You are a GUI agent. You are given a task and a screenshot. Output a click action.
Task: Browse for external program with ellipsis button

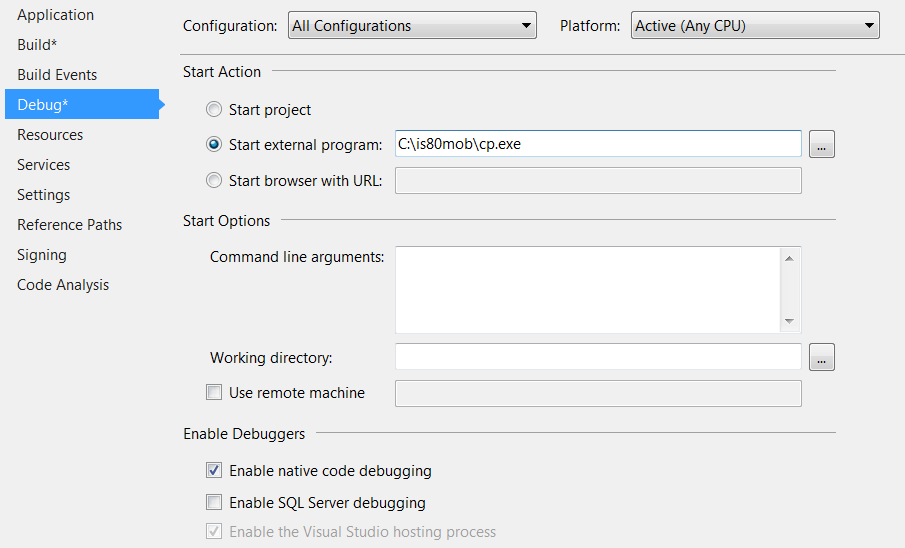coord(821,144)
